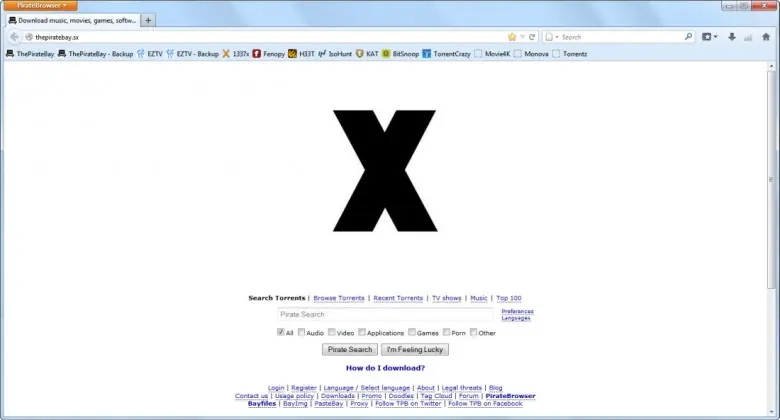The height and width of the screenshot is (420, 780).
Task: Click the magnifying glass search icon
Action: click(x=688, y=36)
